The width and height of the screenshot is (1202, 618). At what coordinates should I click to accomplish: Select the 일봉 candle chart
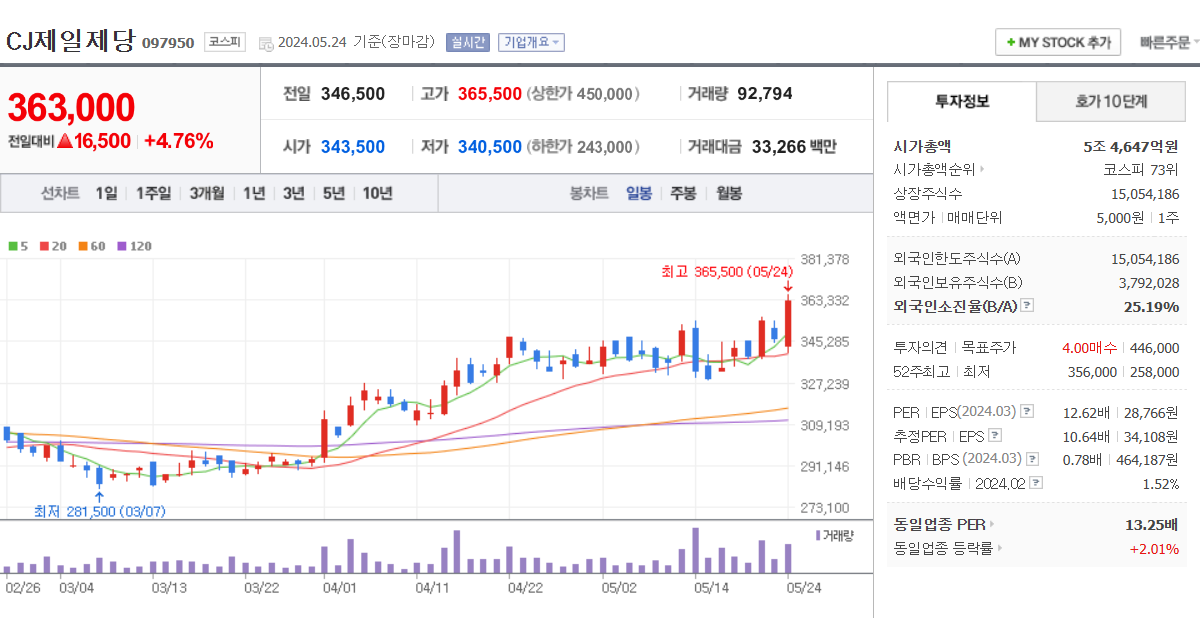(639, 193)
